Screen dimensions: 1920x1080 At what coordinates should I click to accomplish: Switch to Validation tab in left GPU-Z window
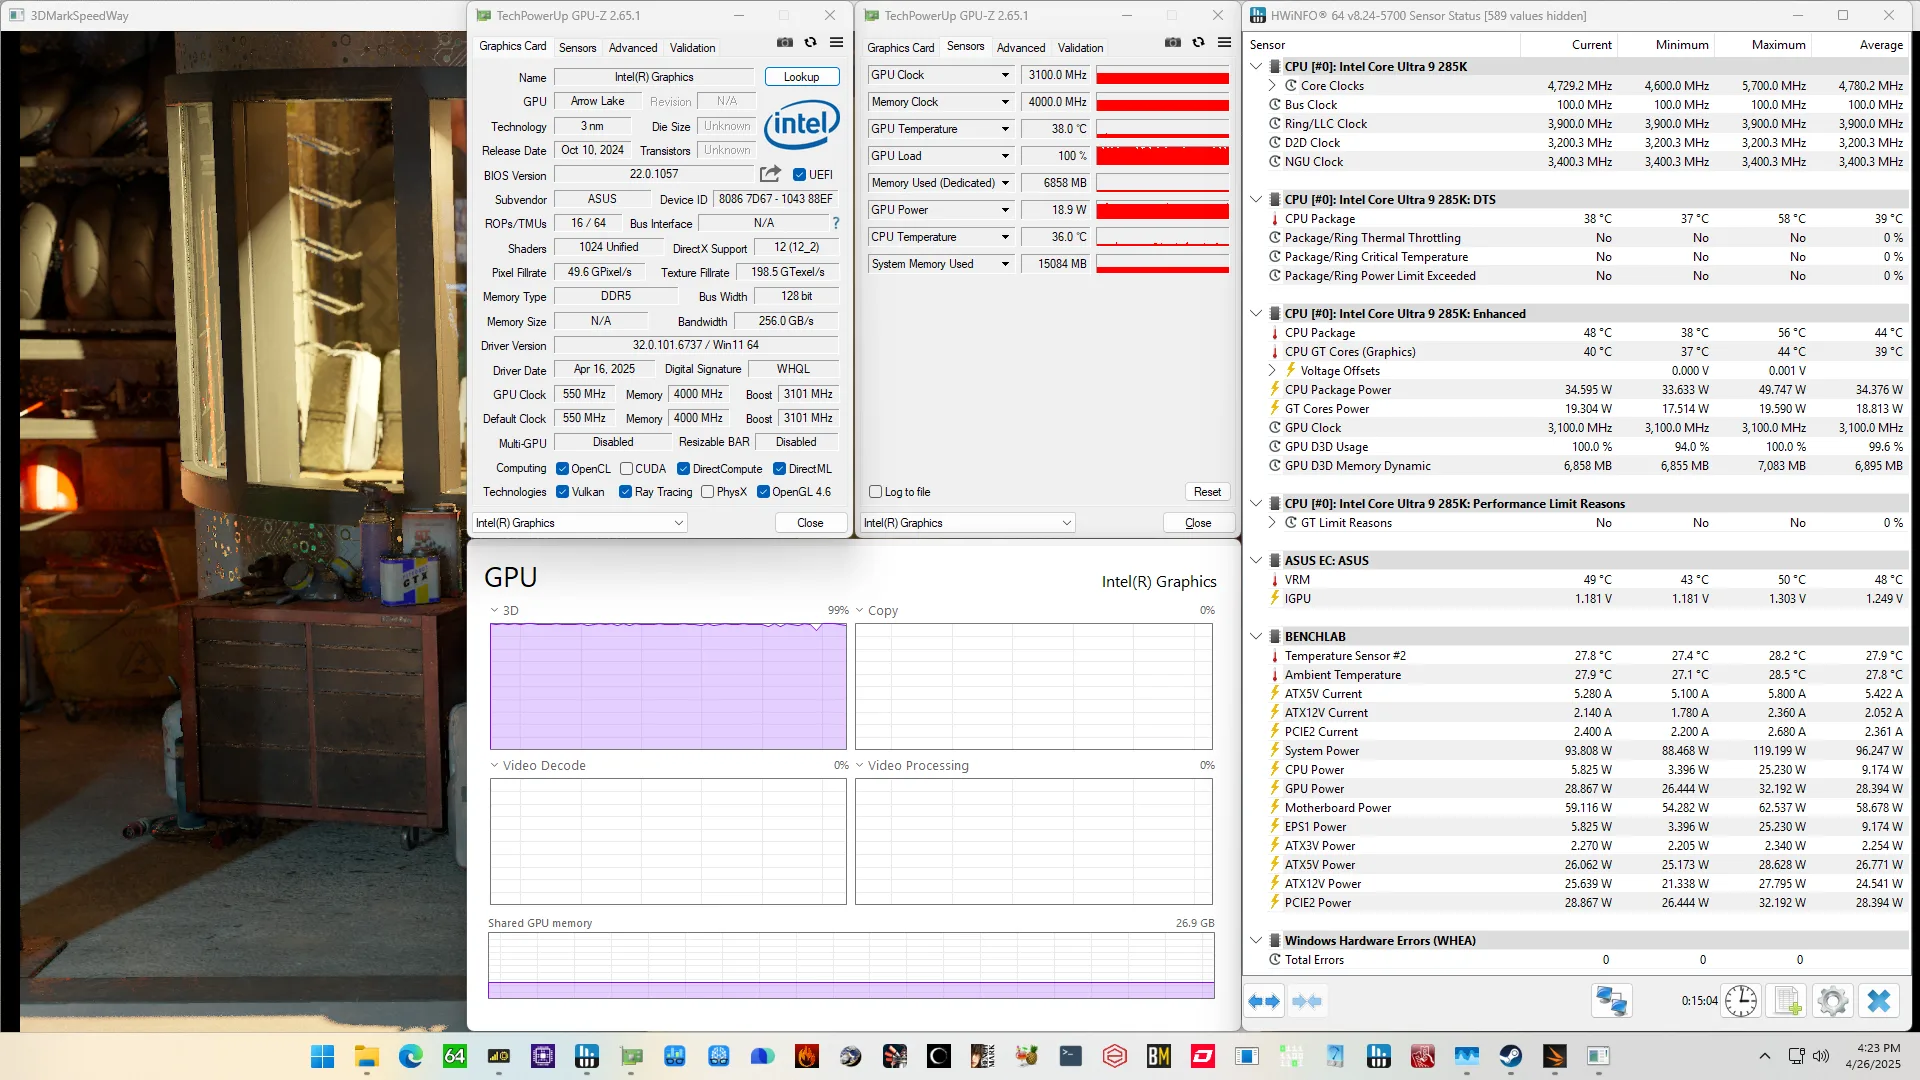click(692, 48)
